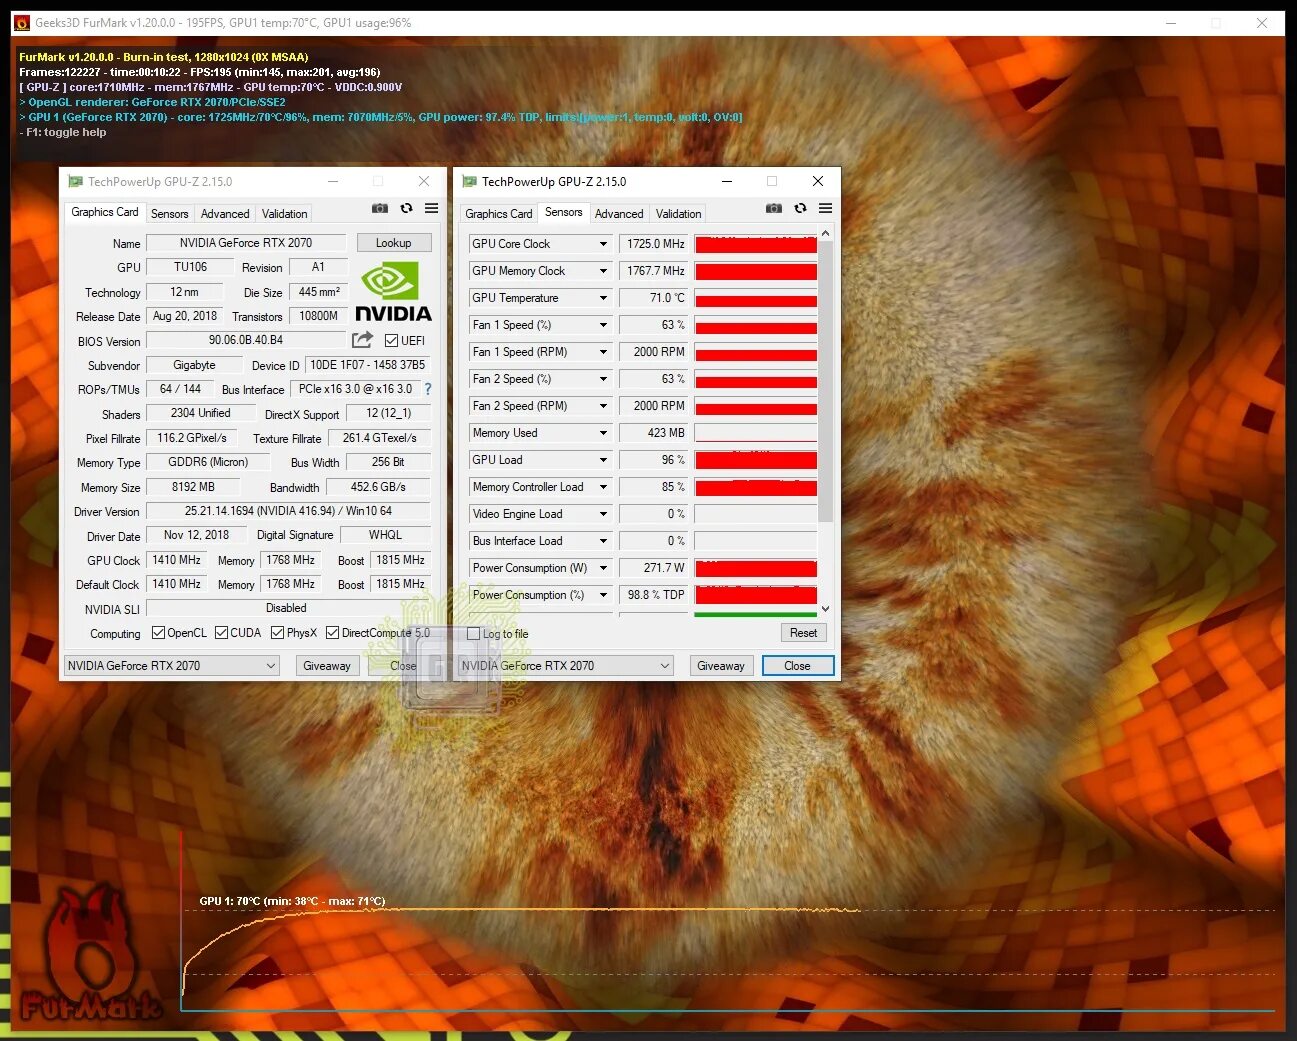Click the NVIDIA logo in Graphics Card tab

coord(394,292)
